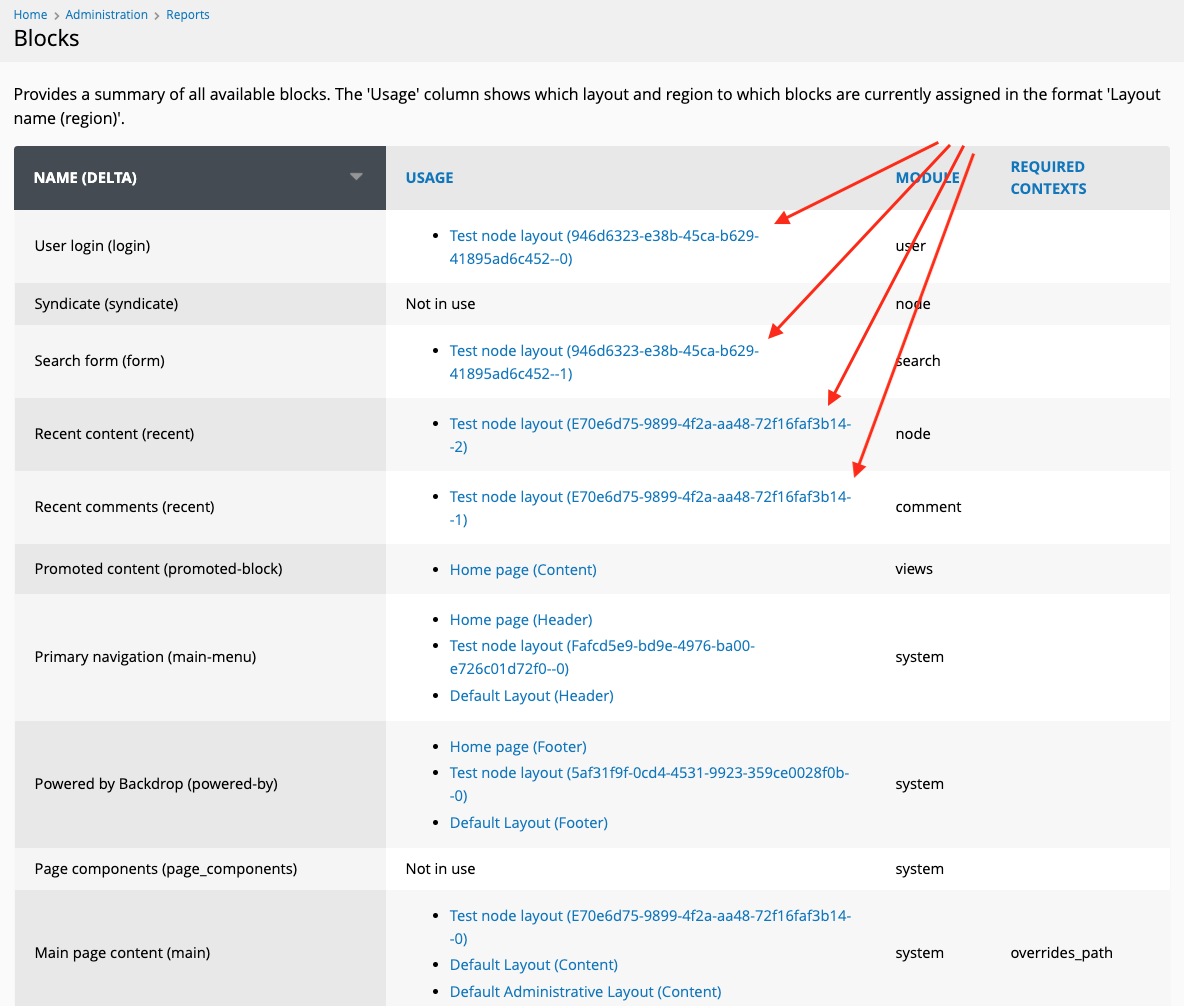This screenshot has height=1006, width=1184.
Task: Open Home page (Footer) layout link
Action: click(518, 746)
